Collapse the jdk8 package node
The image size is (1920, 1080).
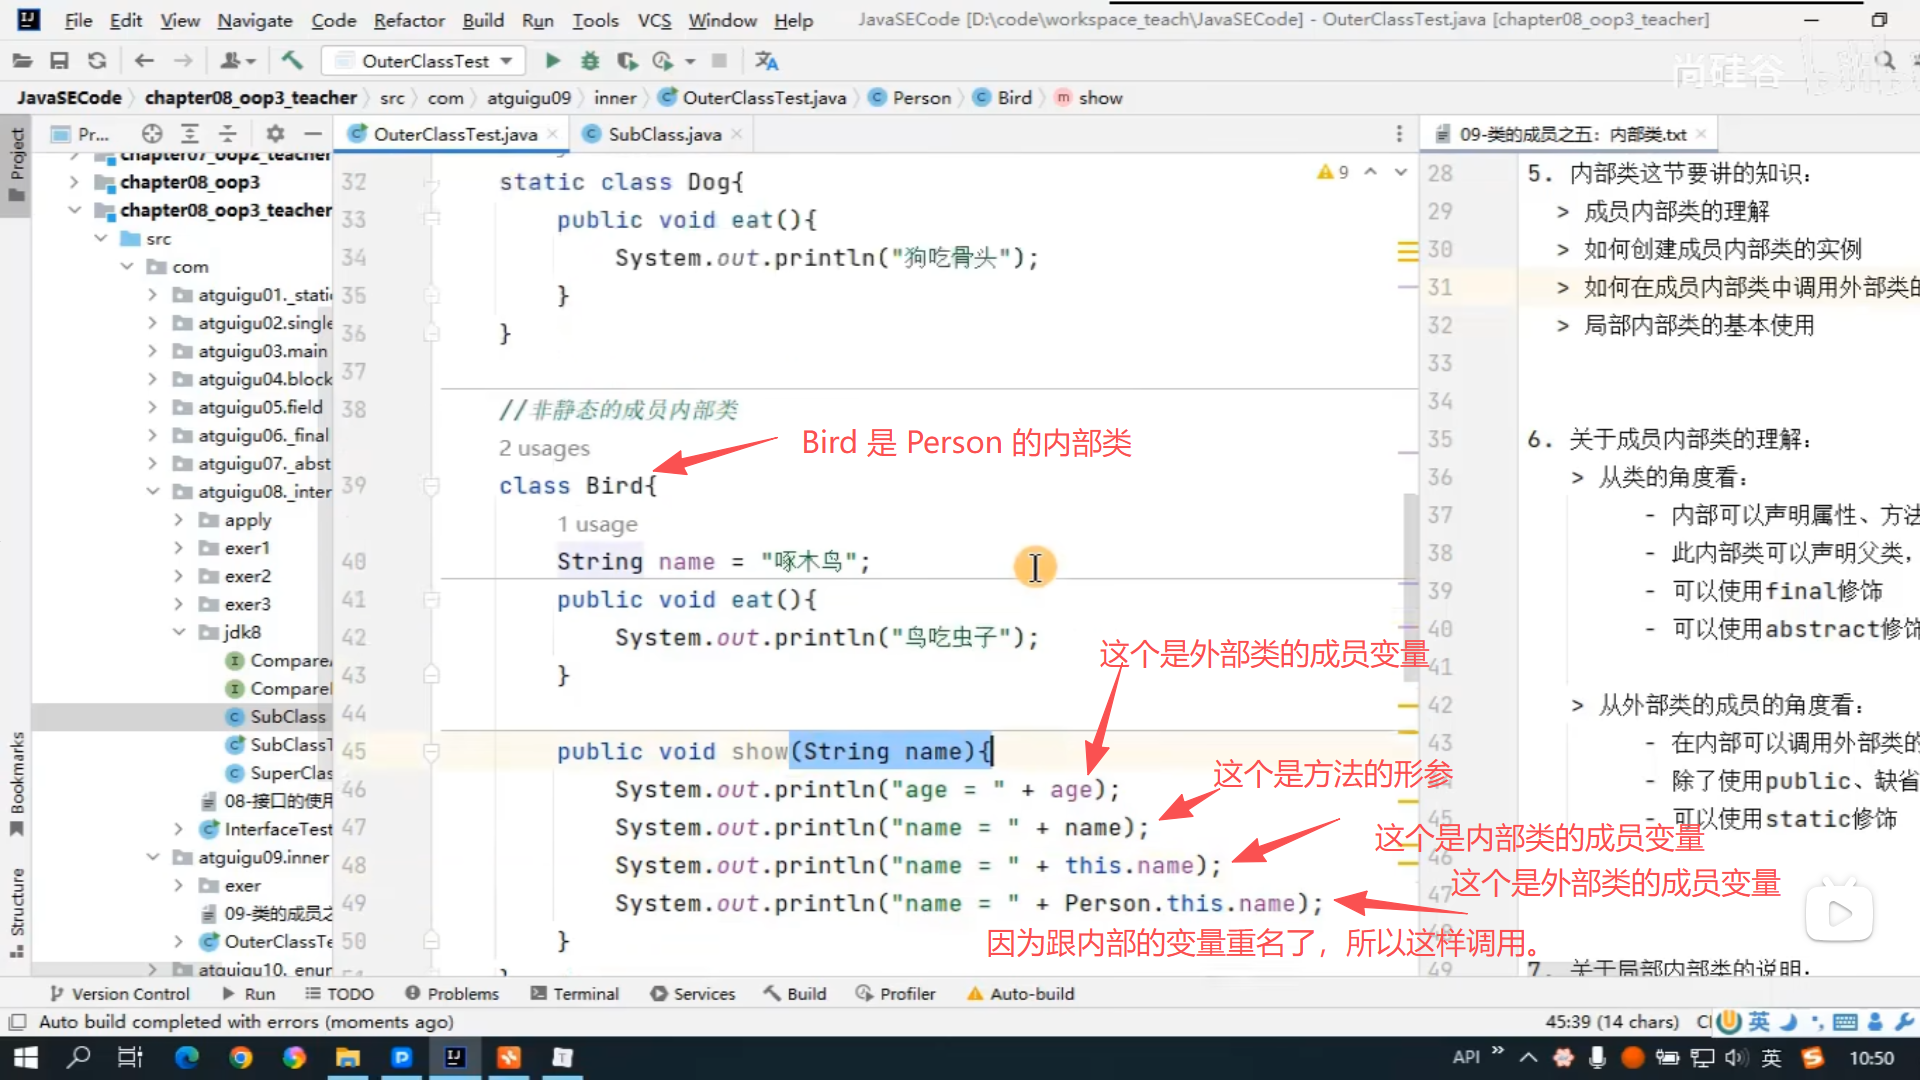pyautogui.click(x=179, y=632)
